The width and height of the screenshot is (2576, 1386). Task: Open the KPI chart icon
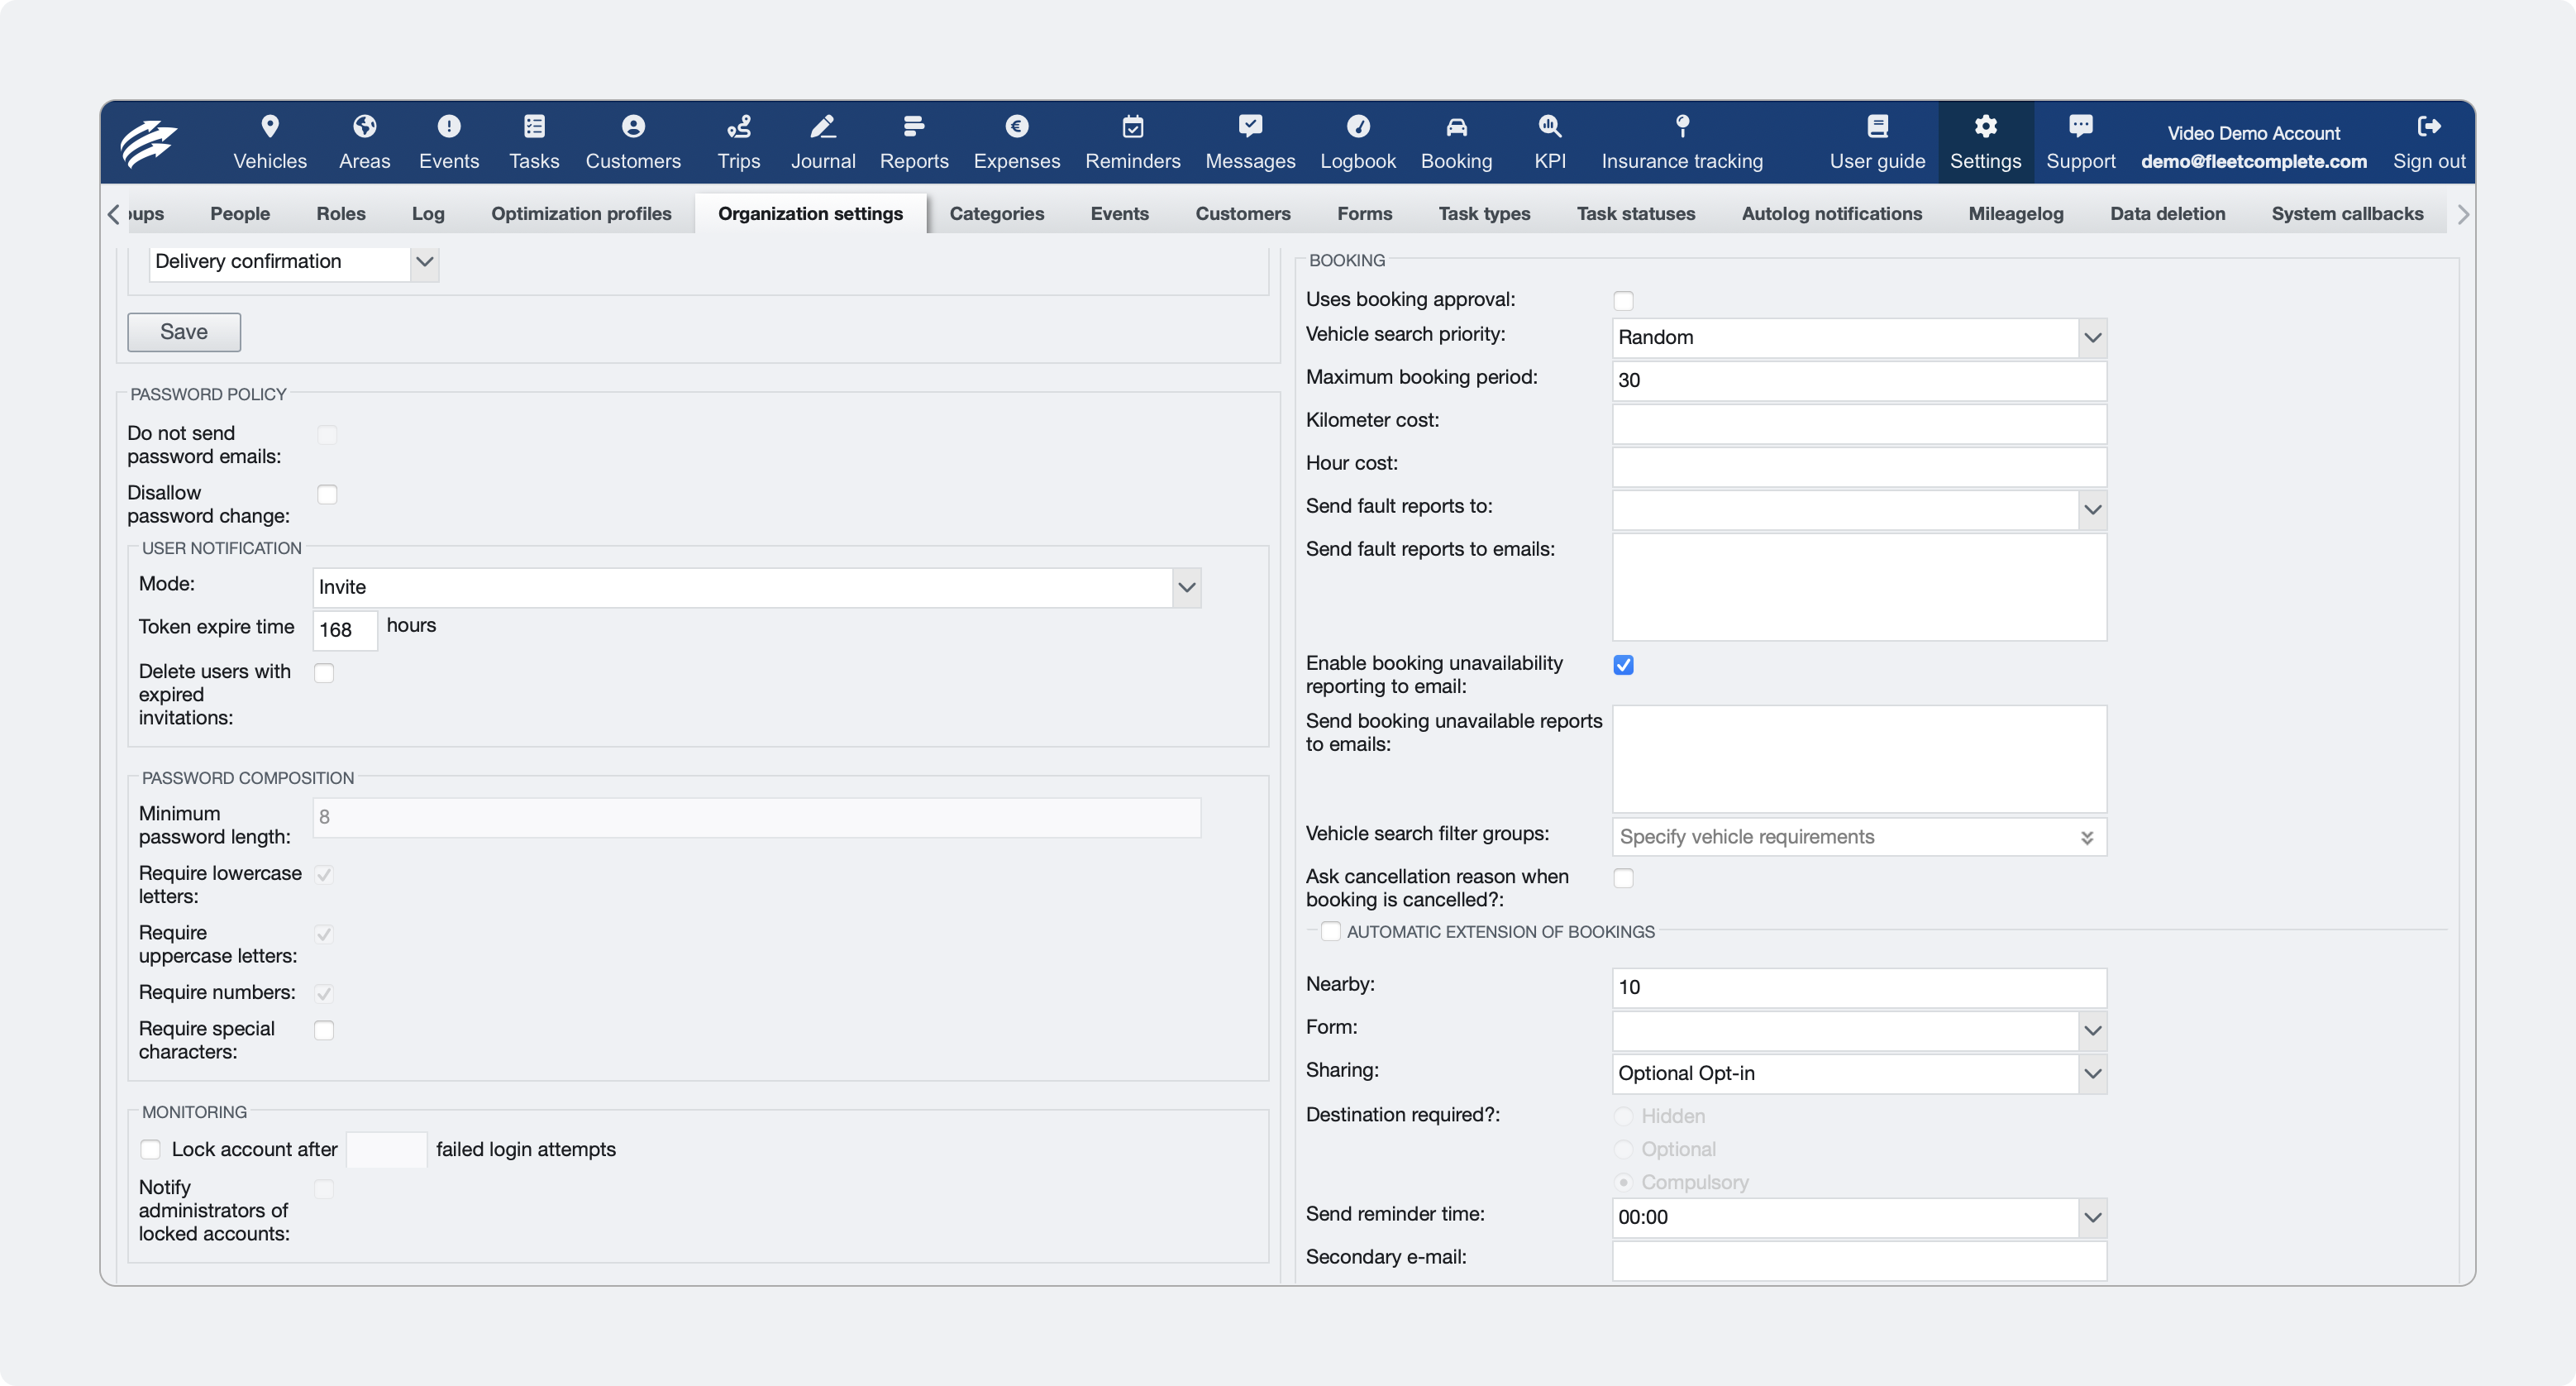point(1550,126)
